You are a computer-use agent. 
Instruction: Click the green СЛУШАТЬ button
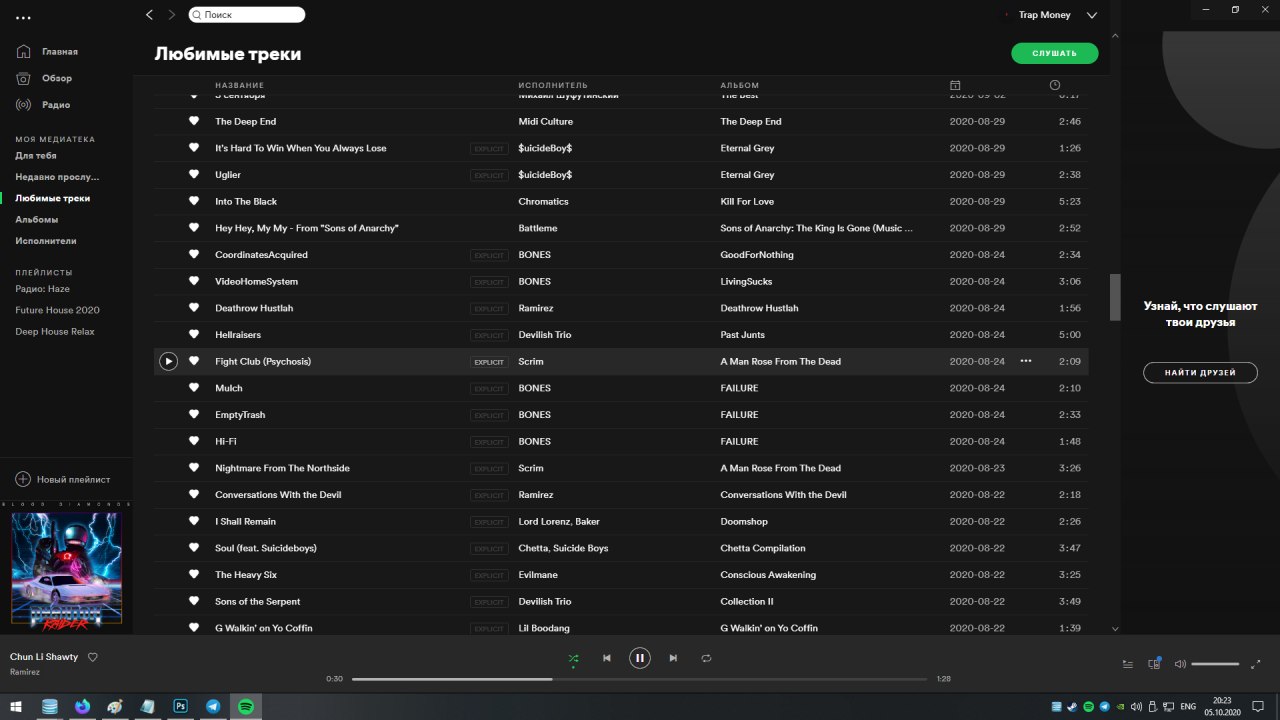pos(1054,53)
